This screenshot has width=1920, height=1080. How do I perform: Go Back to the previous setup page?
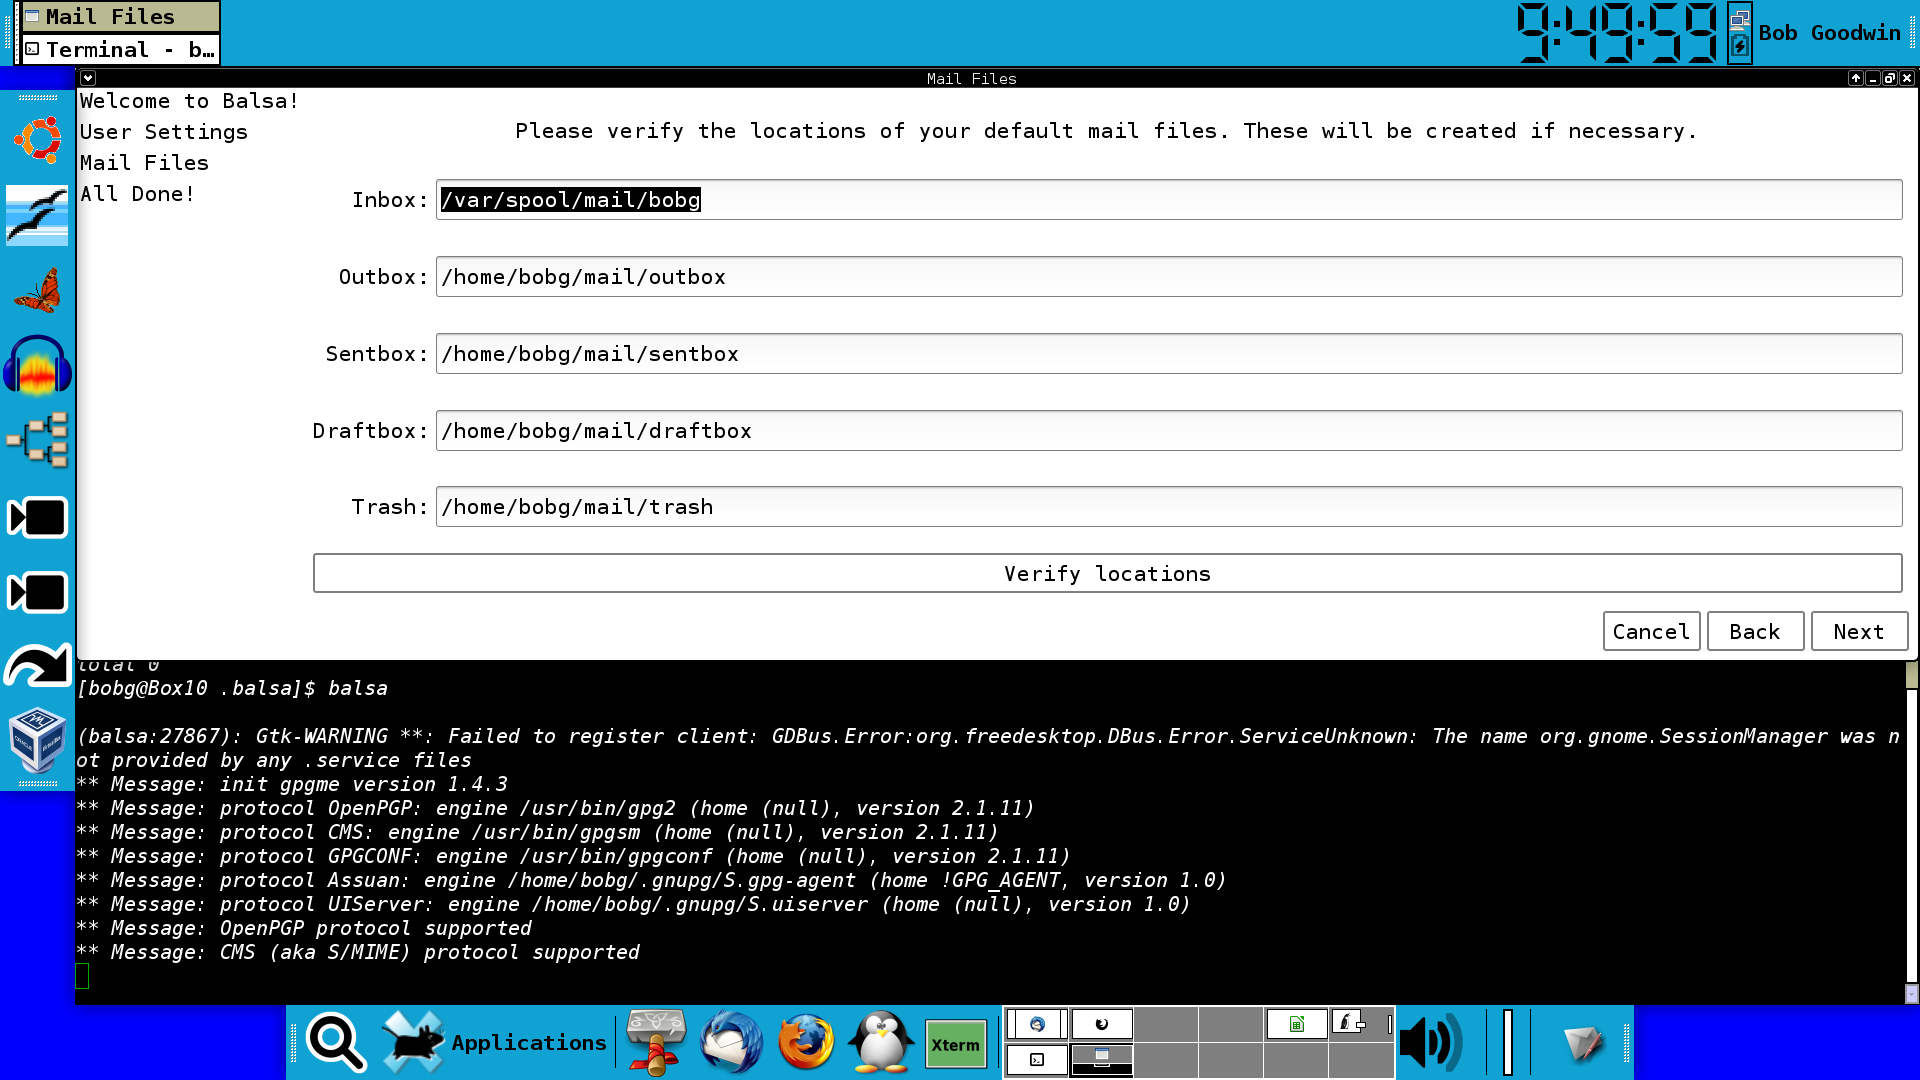click(x=1755, y=631)
